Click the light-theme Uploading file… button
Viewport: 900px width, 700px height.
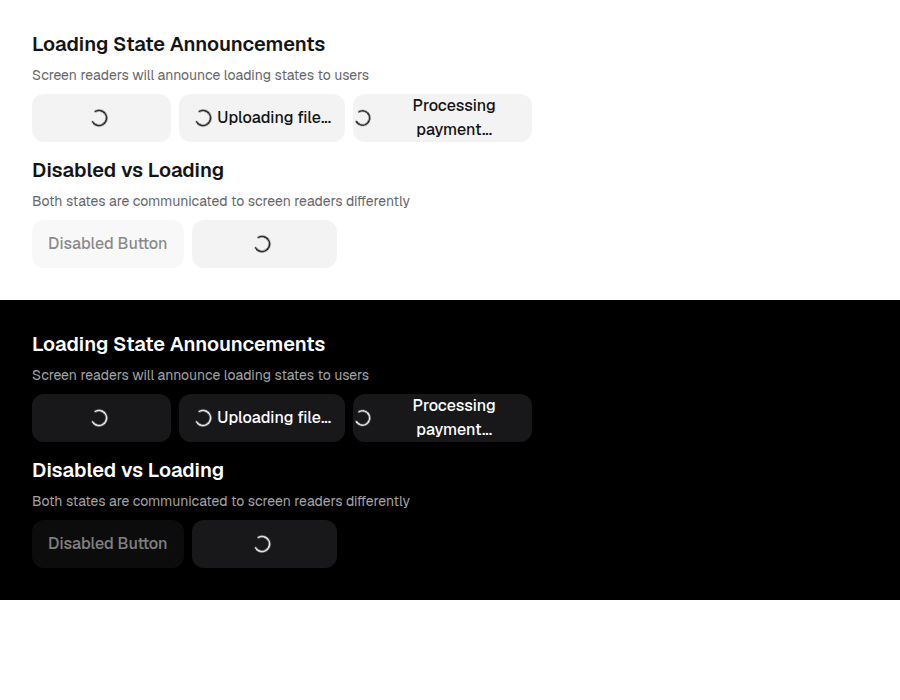pyautogui.click(x=262, y=118)
